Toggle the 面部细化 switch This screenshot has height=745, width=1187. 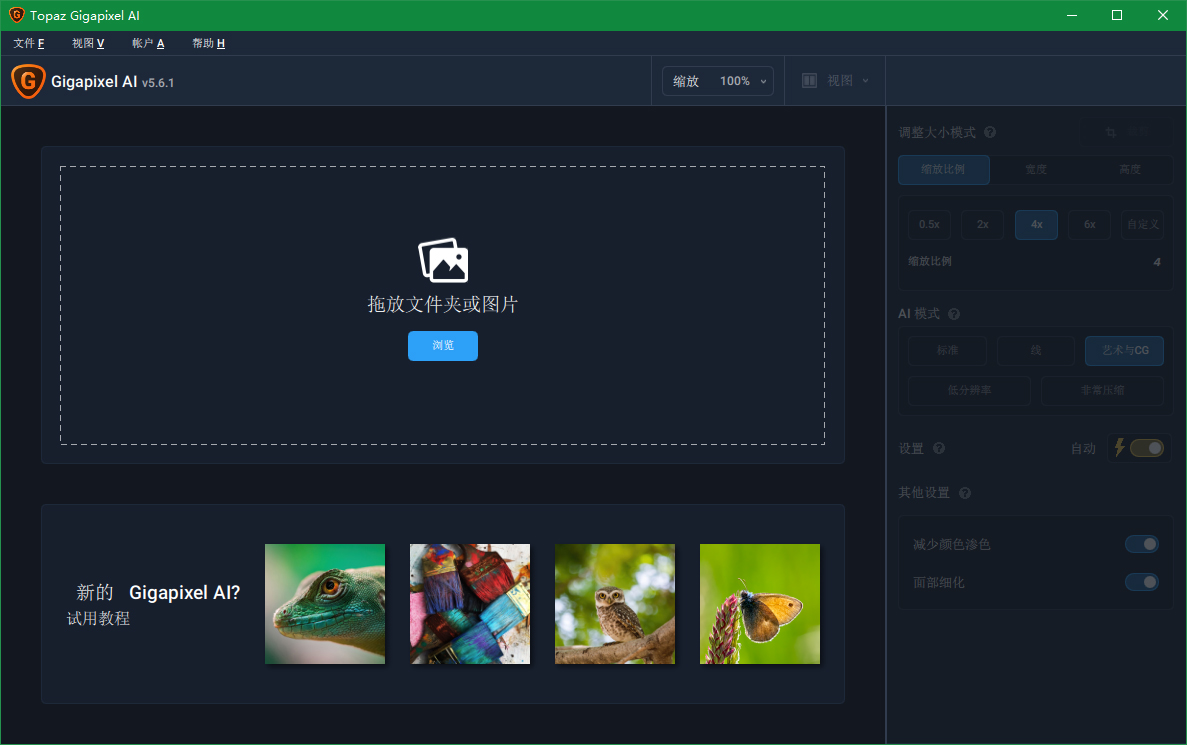(x=1142, y=581)
